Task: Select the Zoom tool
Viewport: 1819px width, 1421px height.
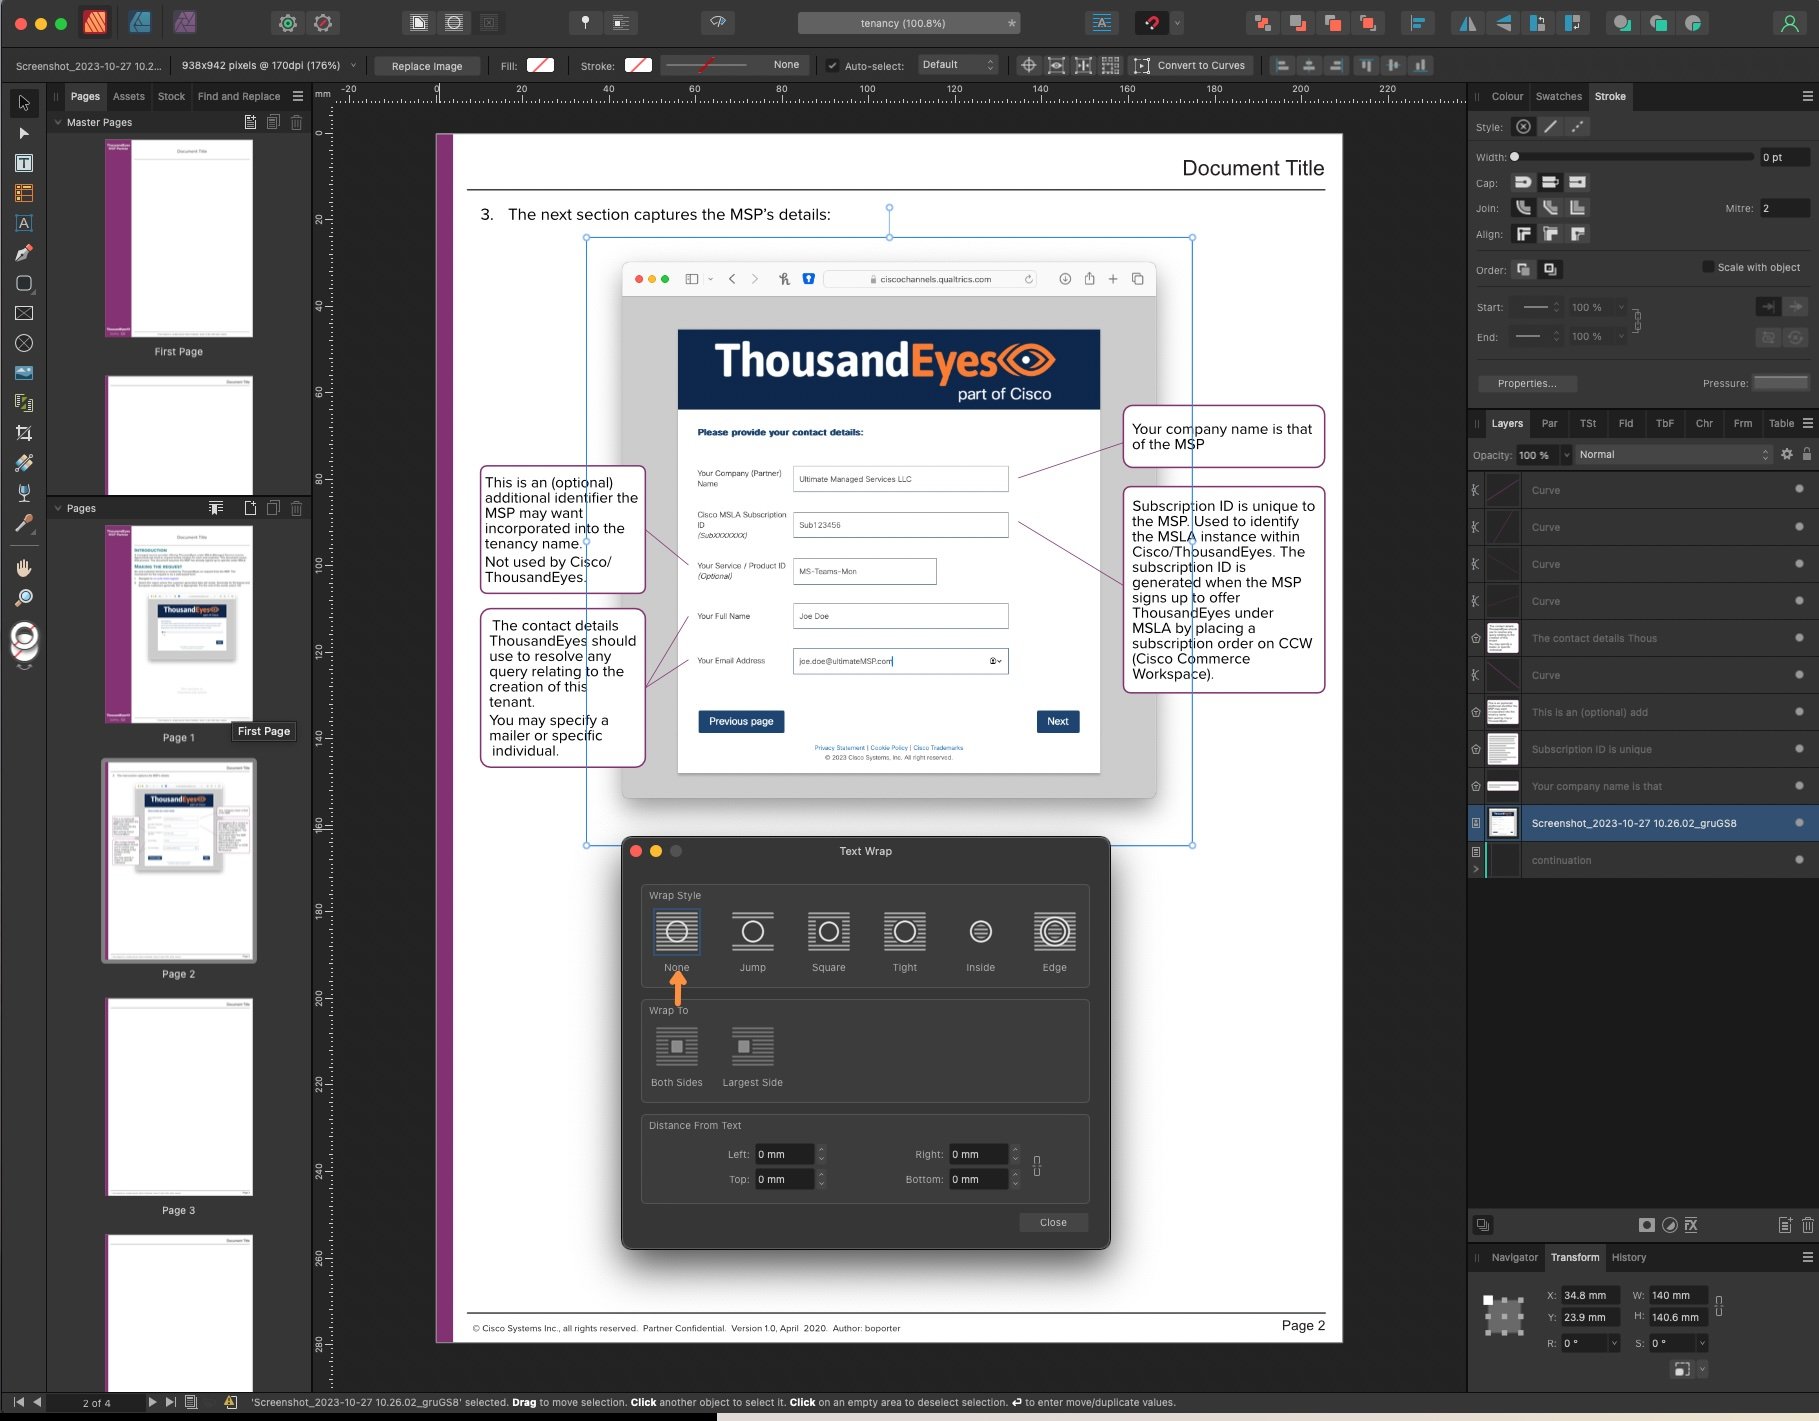Action: click(24, 598)
